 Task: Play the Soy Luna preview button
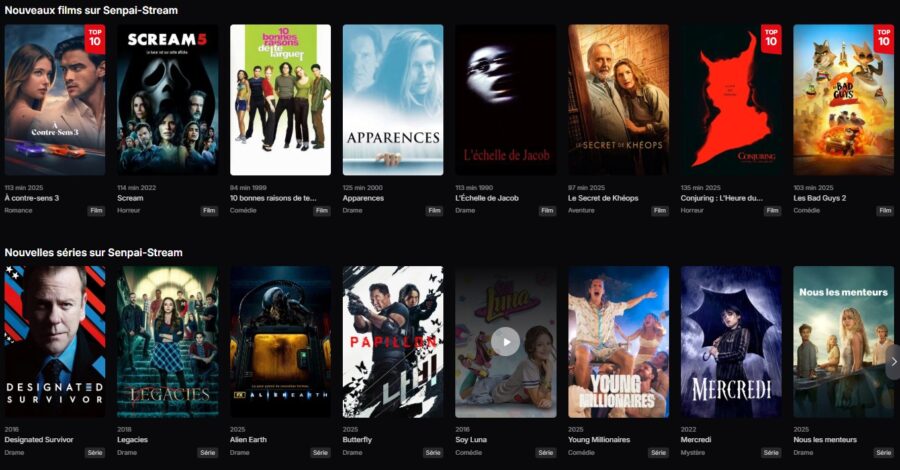505,342
